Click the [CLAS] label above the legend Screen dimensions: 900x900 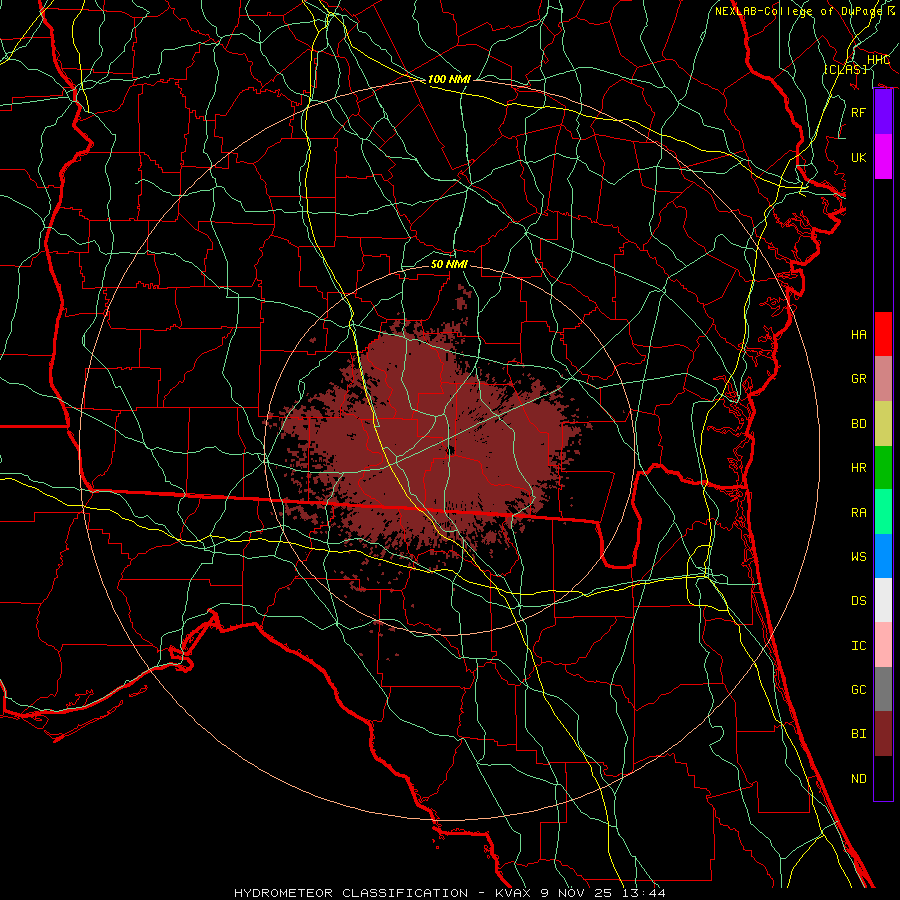click(x=845, y=69)
